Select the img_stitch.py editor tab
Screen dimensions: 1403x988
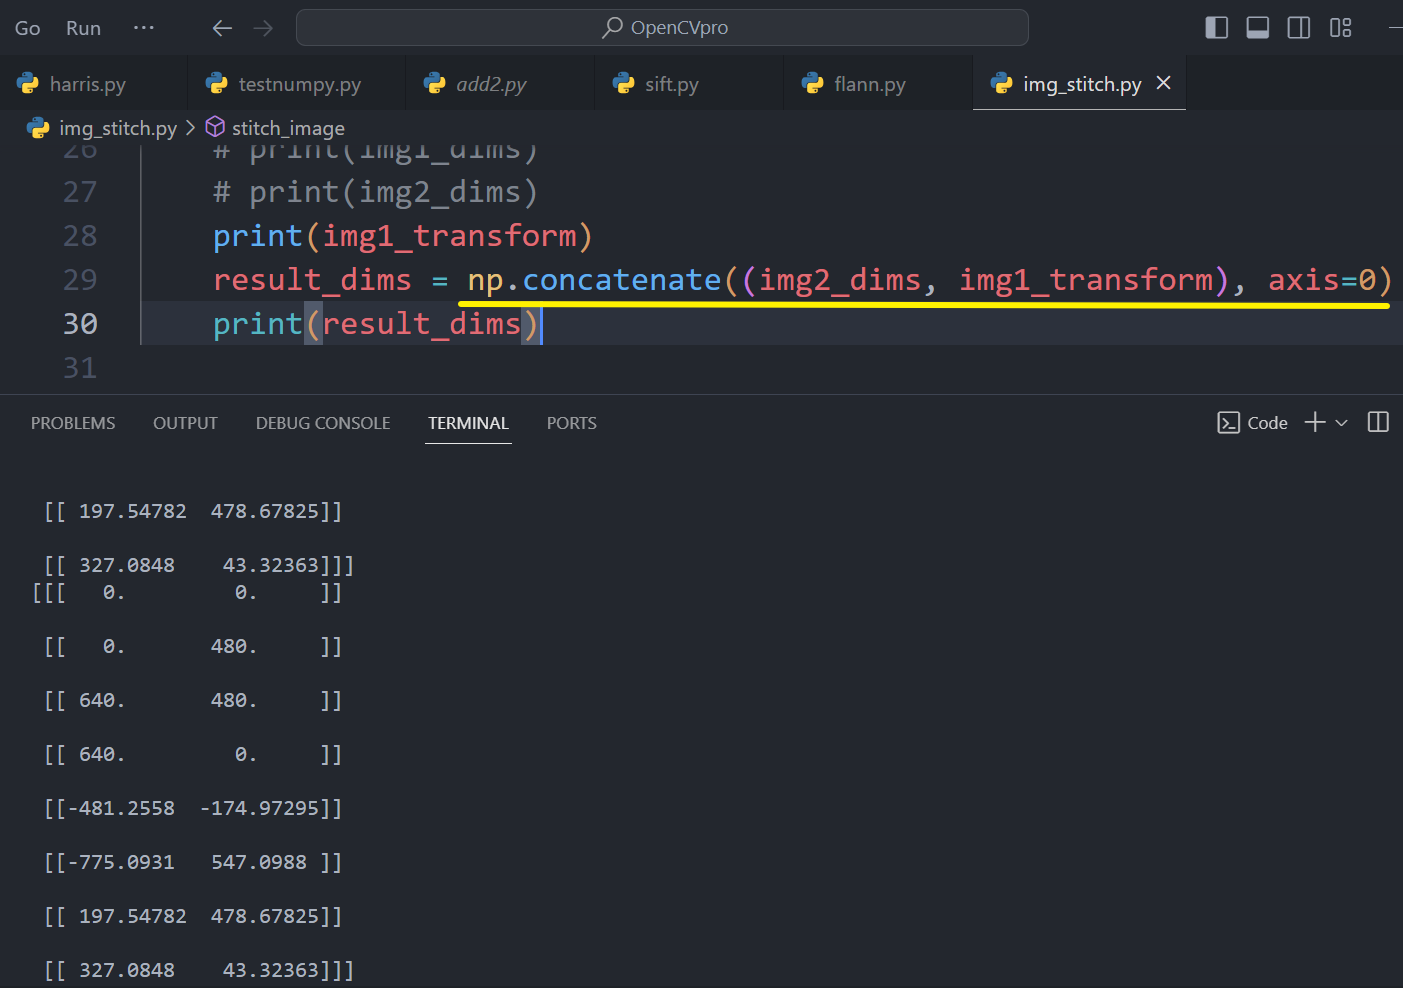[1081, 84]
